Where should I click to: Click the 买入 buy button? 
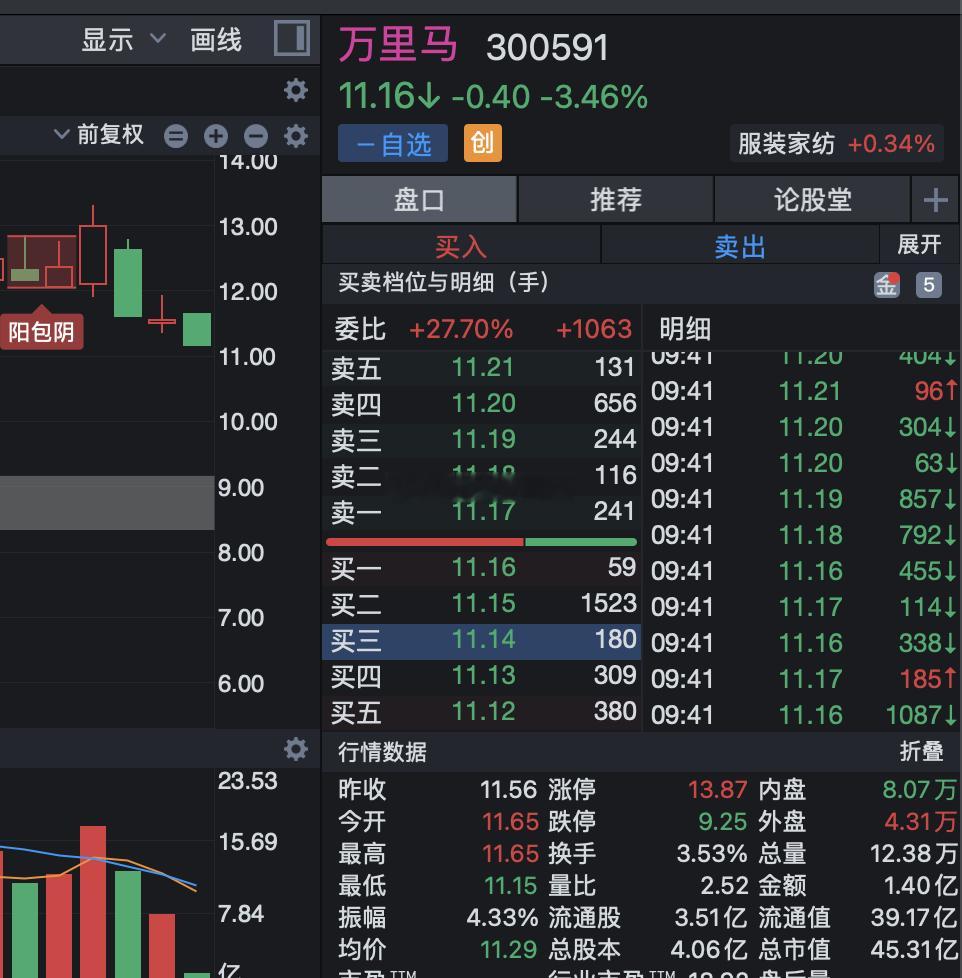coord(461,246)
